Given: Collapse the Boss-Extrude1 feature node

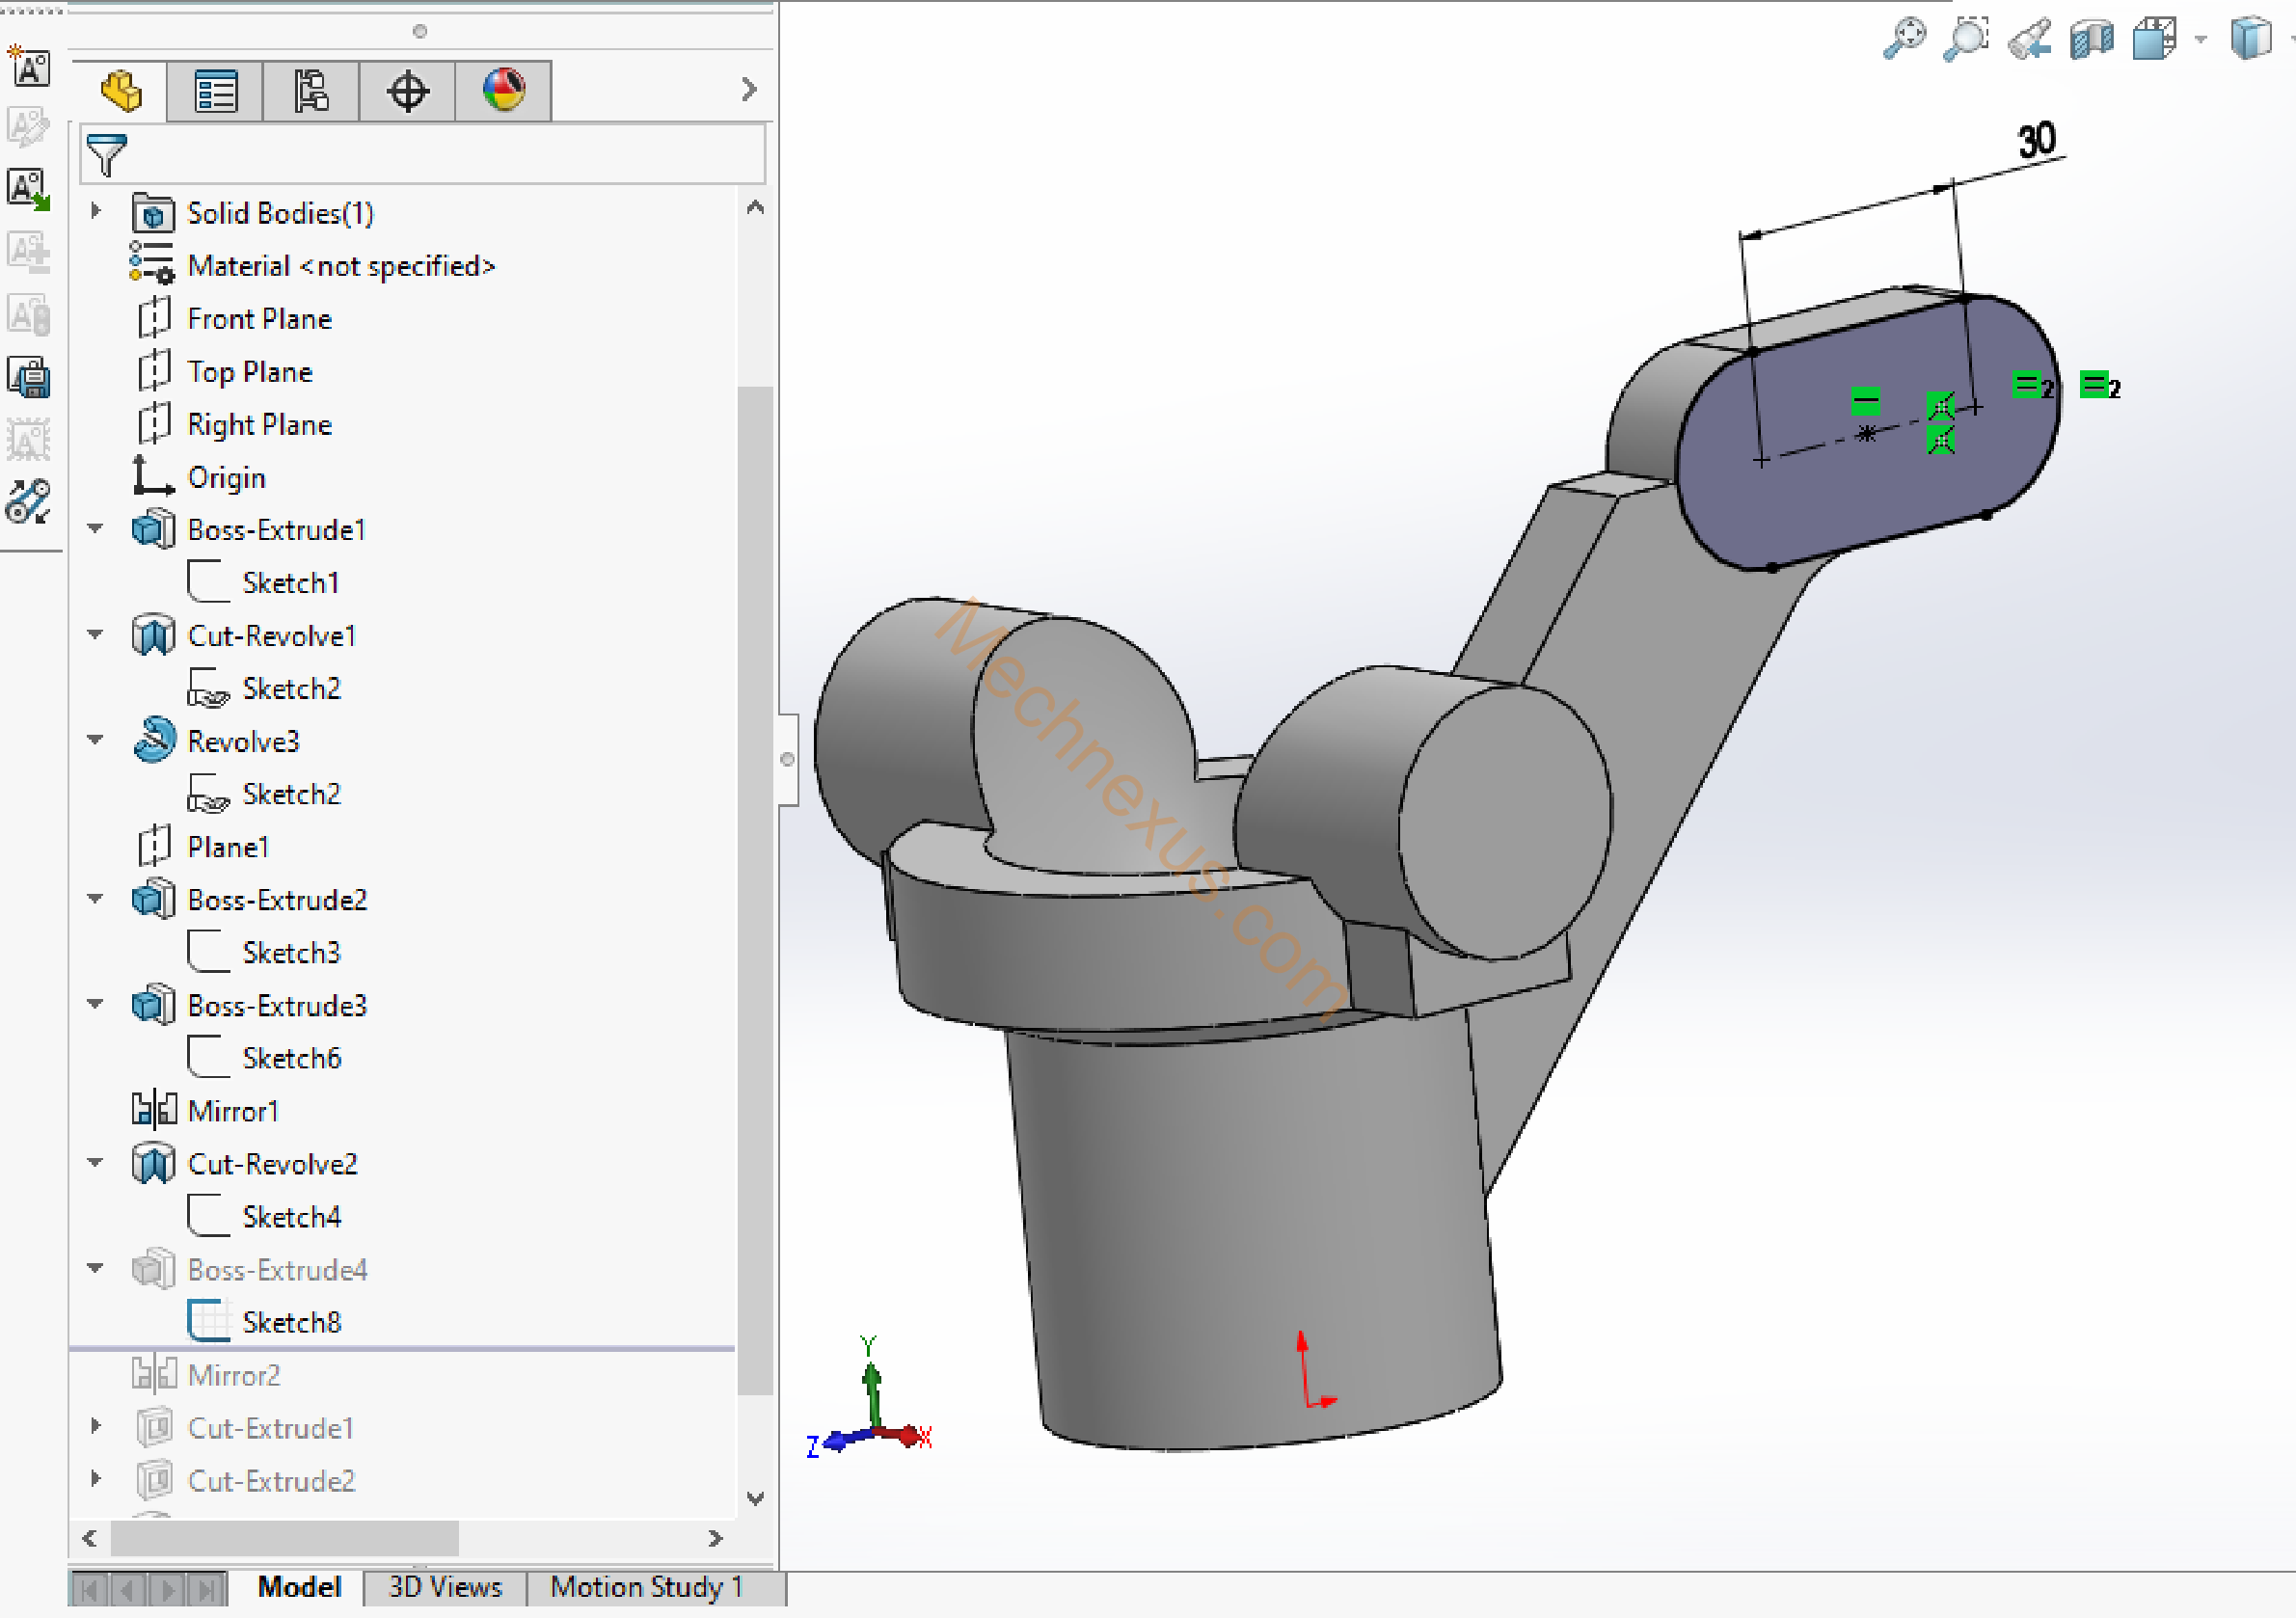Looking at the screenshot, I should click(96, 528).
